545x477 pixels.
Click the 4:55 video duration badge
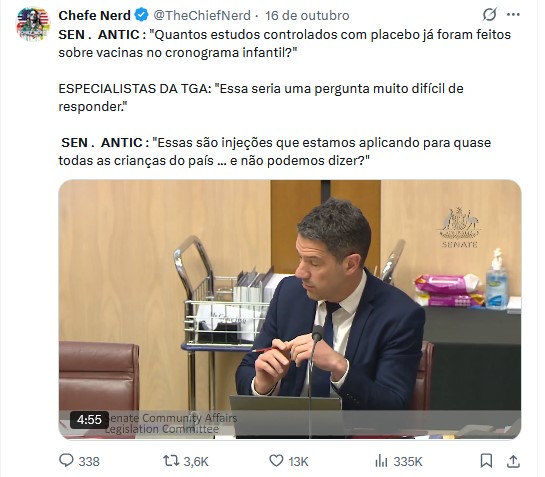tap(89, 420)
